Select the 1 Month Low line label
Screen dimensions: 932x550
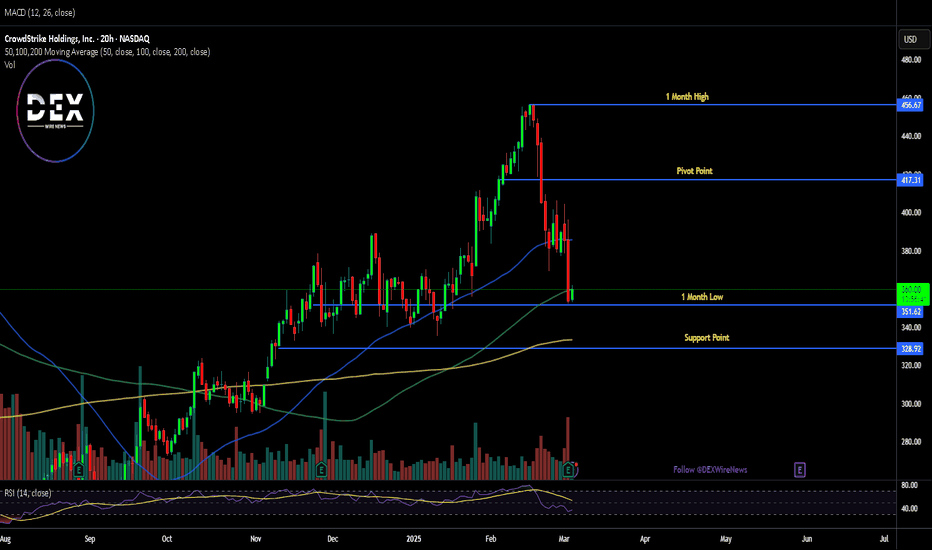coord(702,297)
